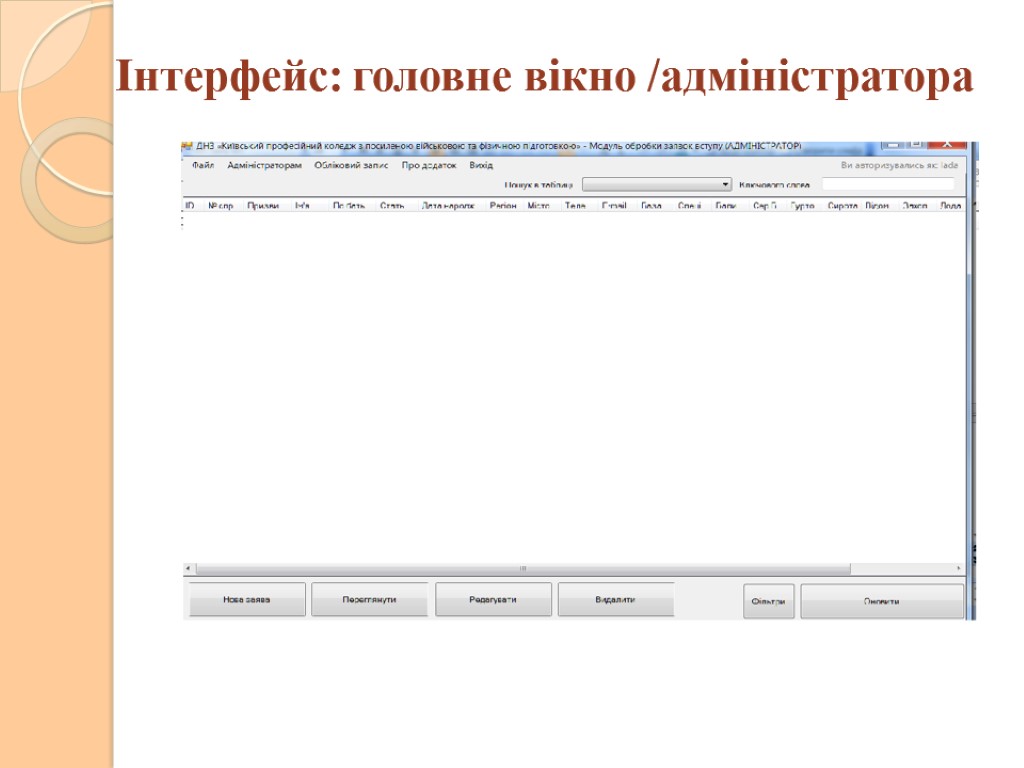Sort by the База column header
Screen dimensions: 1024x768
click(x=652, y=206)
